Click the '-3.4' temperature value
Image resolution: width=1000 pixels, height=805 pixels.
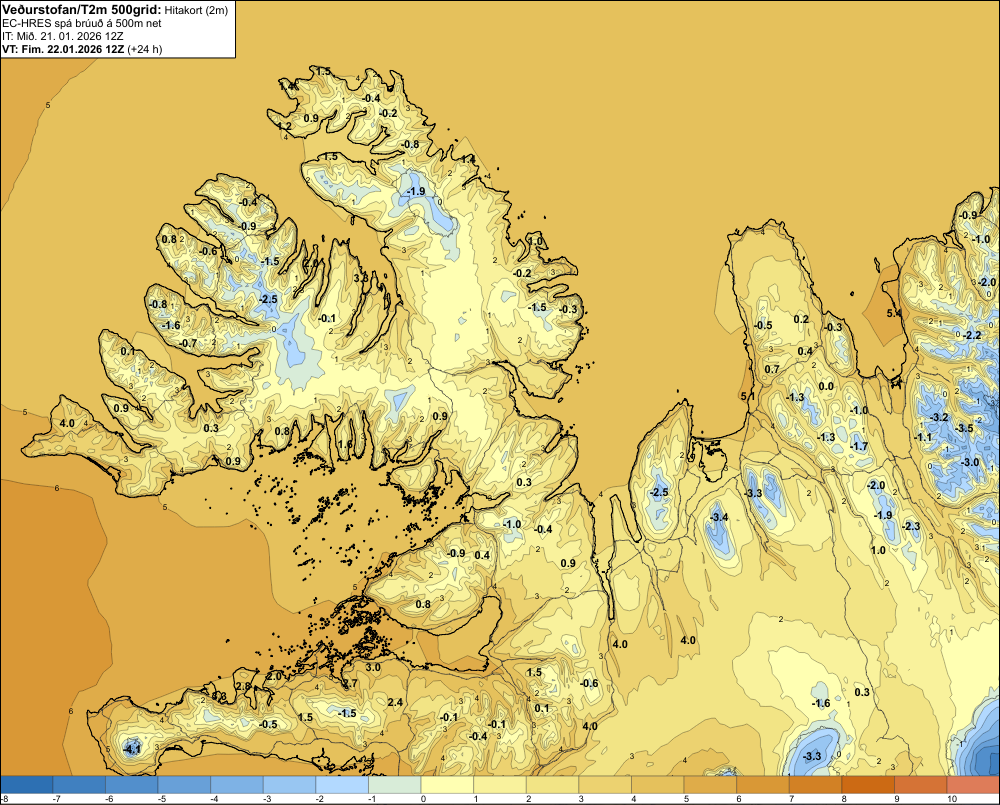point(719,517)
